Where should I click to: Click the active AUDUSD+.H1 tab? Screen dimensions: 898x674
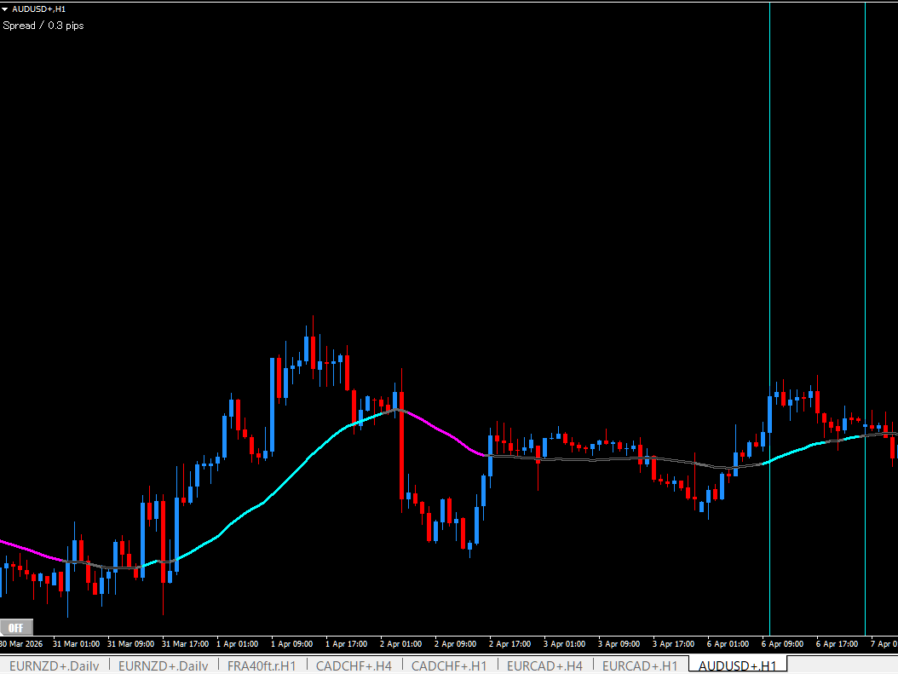737,665
